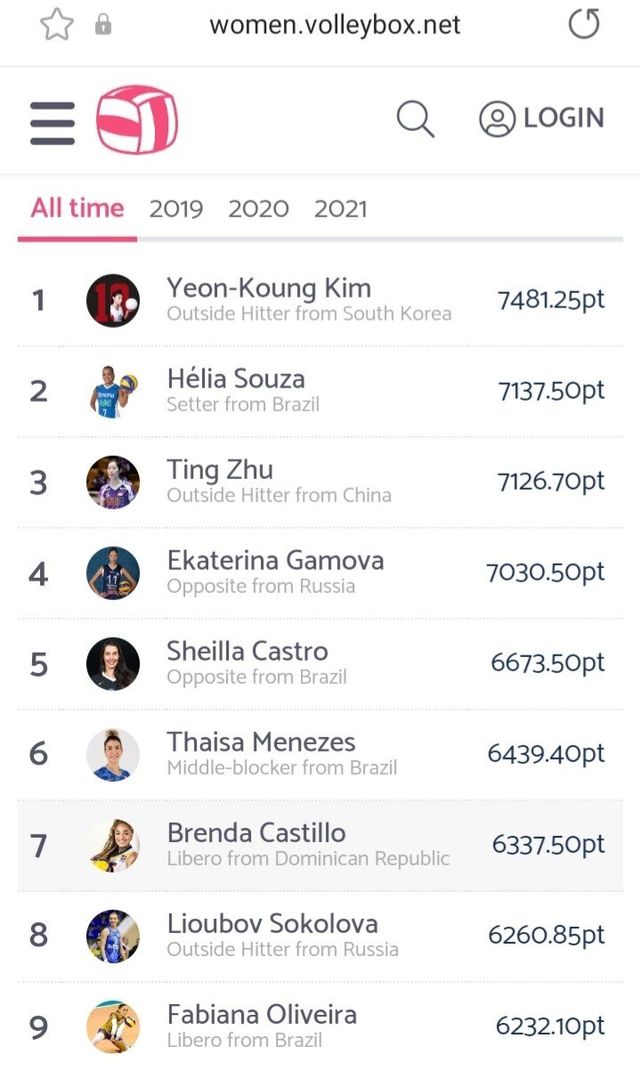Viewport: 640px width, 1072px height.
Task: Click the women.volleybox.net address bar
Action: [x=334, y=25]
